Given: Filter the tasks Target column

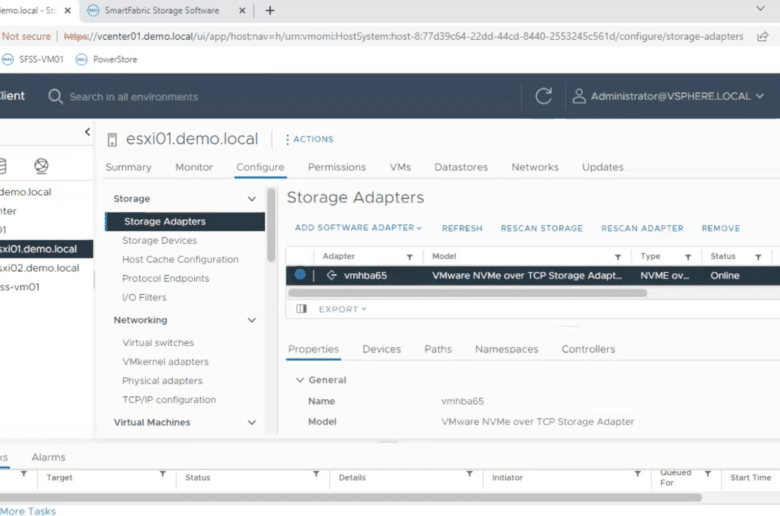Looking at the screenshot, I should tap(163, 474).
